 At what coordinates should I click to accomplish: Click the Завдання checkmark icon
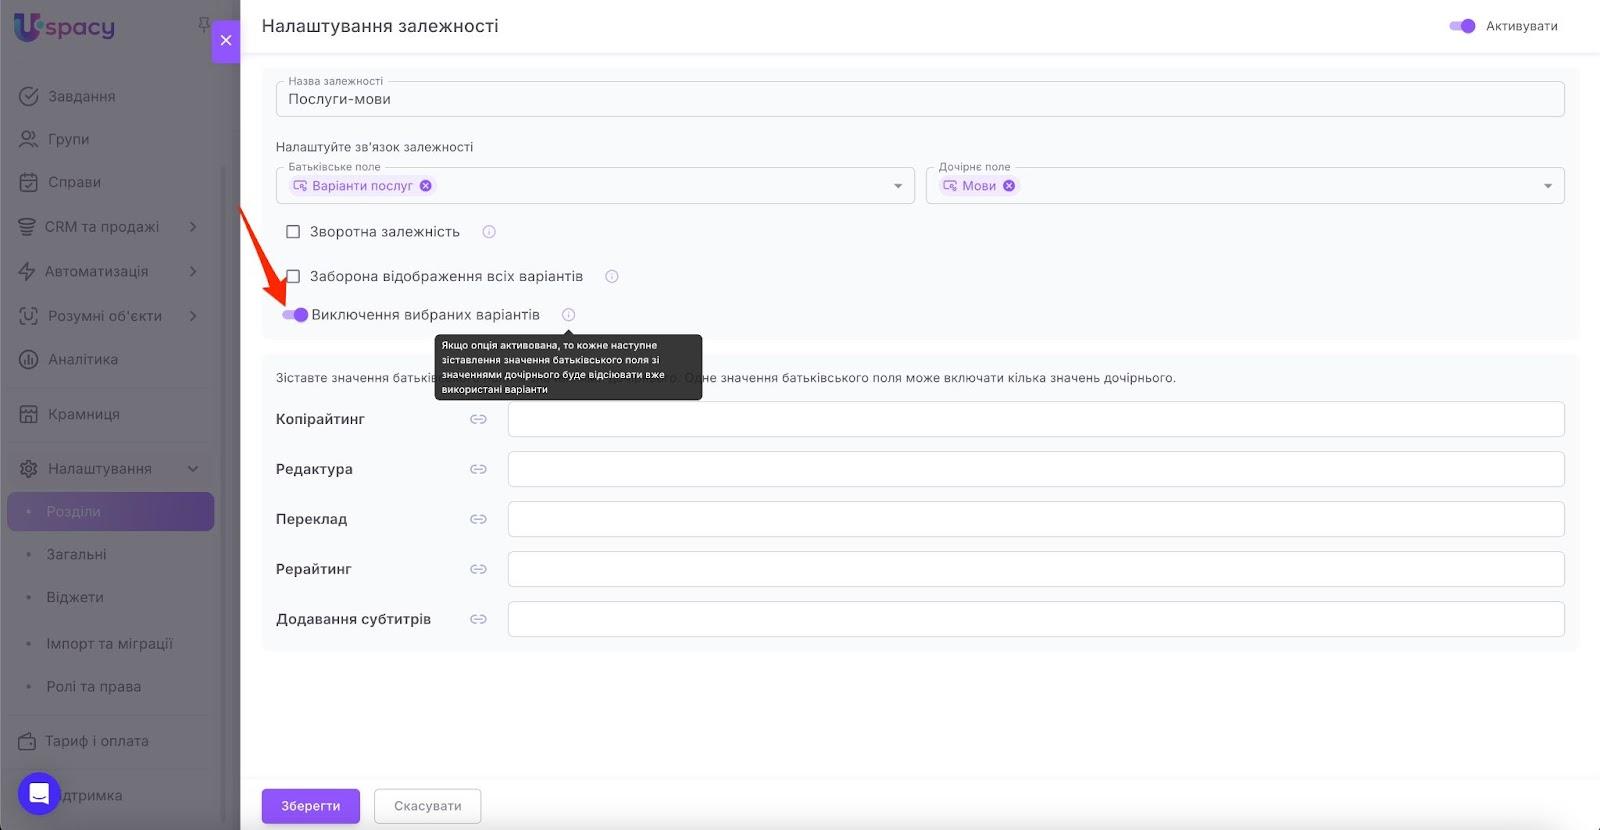[29, 96]
